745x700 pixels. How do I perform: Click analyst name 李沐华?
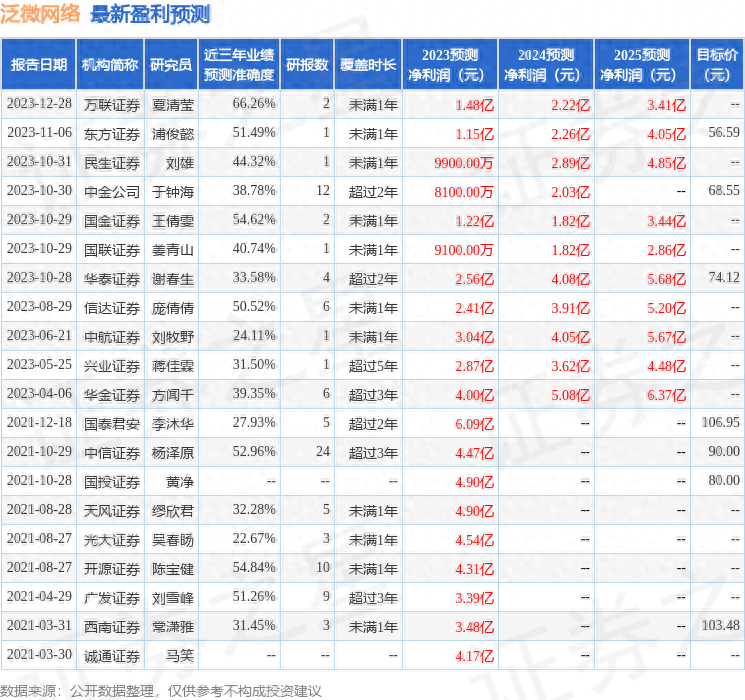pyautogui.click(x=171, y=424)
